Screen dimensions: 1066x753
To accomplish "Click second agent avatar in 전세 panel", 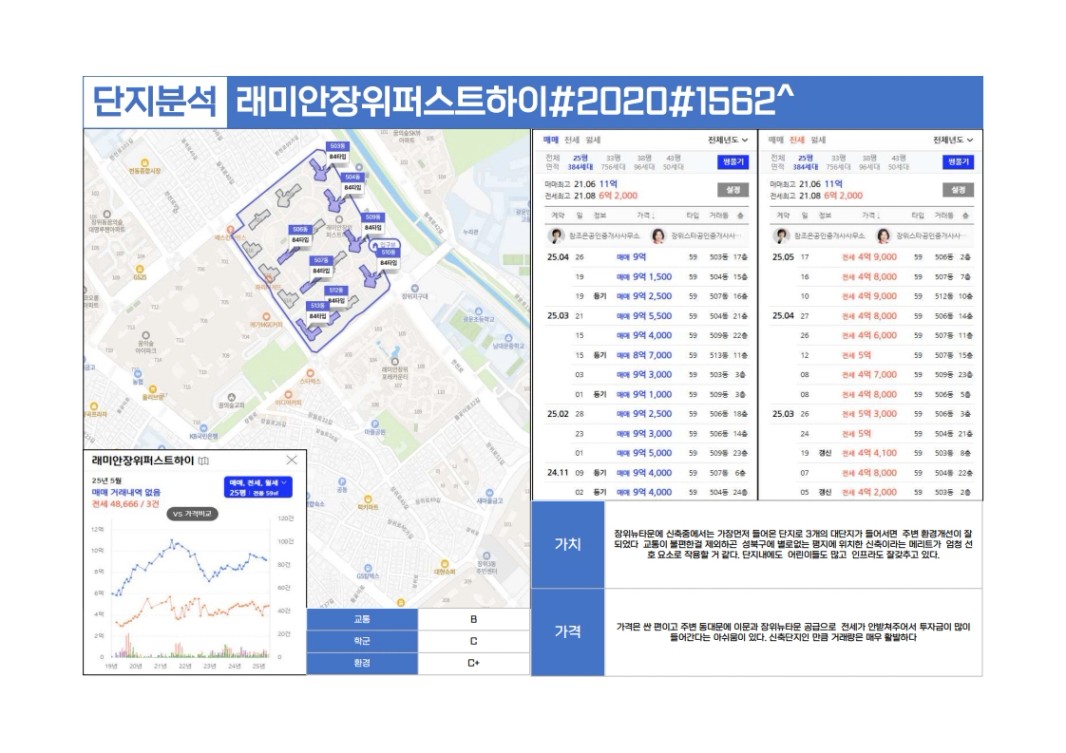I will (x=883, y=235).
